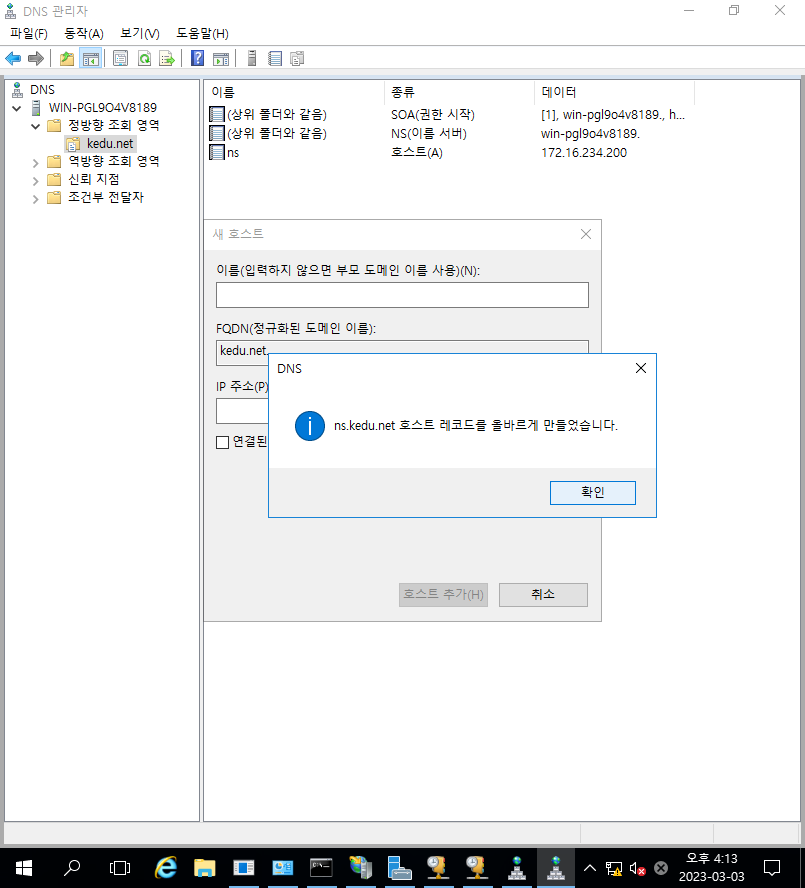Click the Forward arrow in the toolbar

pos(36,58)
